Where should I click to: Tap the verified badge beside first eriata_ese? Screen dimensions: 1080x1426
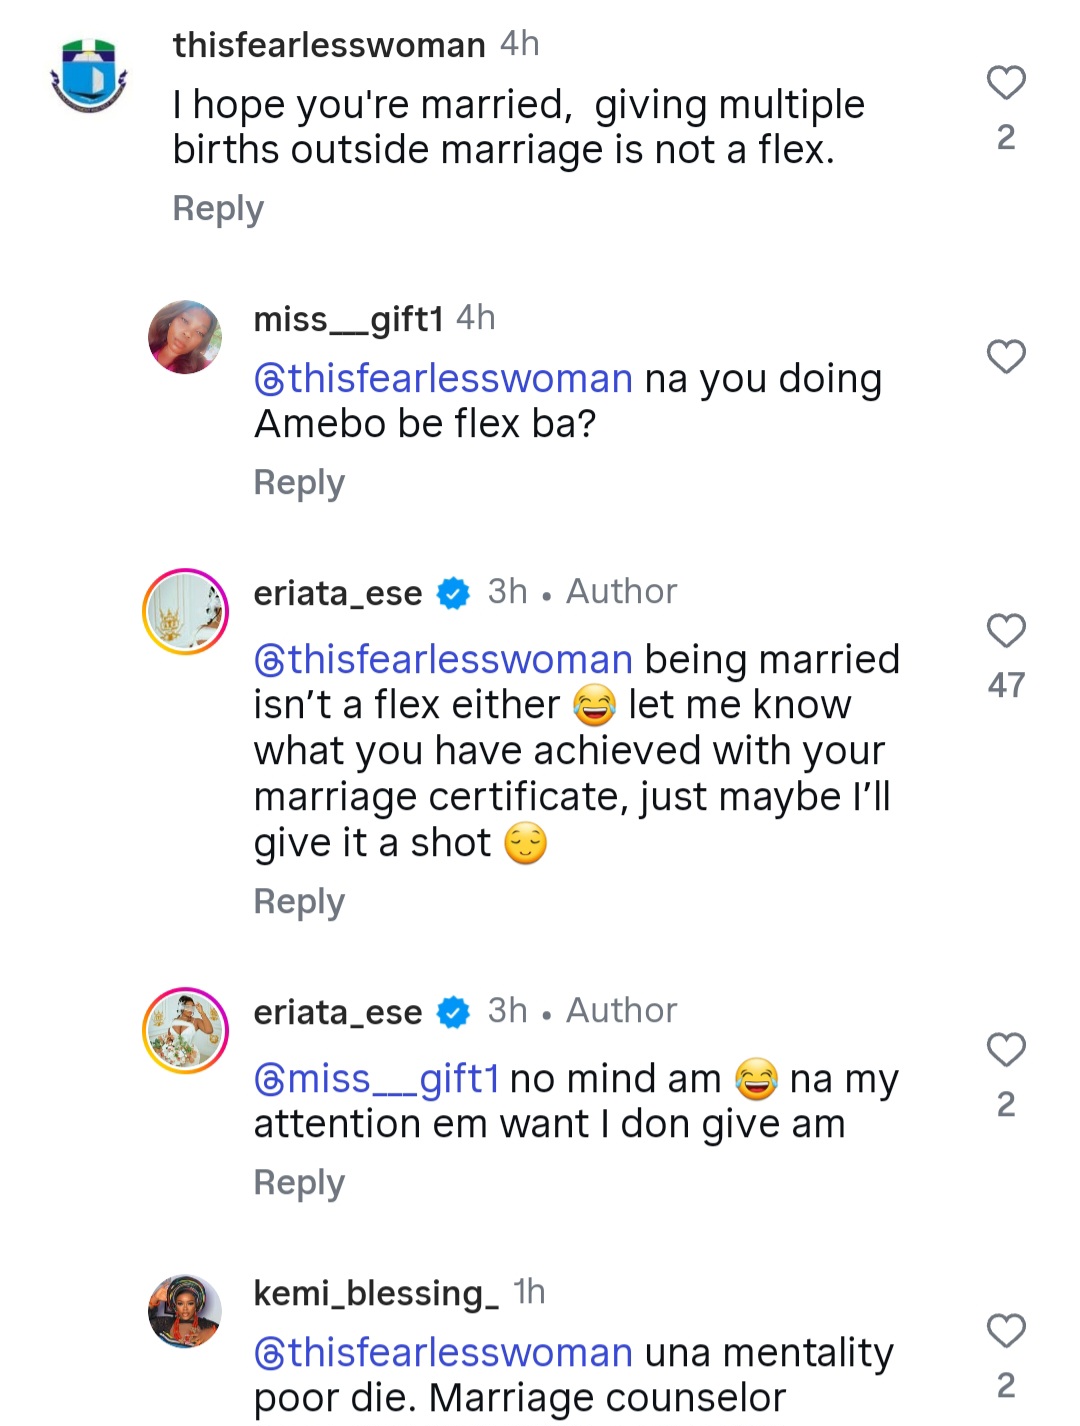pyautogui.click(x=454, y=593)
